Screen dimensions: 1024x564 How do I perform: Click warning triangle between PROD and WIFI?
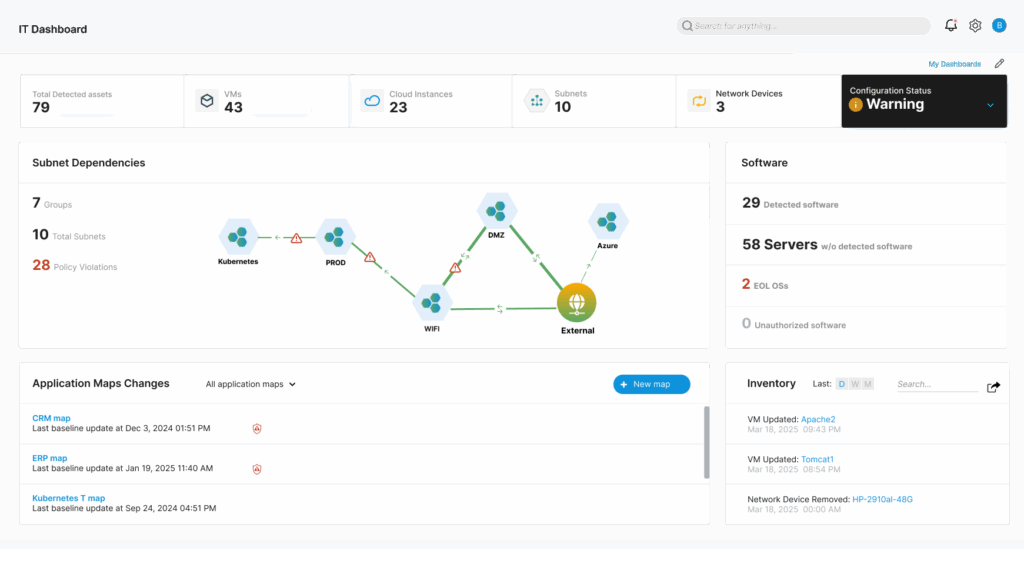370,257
